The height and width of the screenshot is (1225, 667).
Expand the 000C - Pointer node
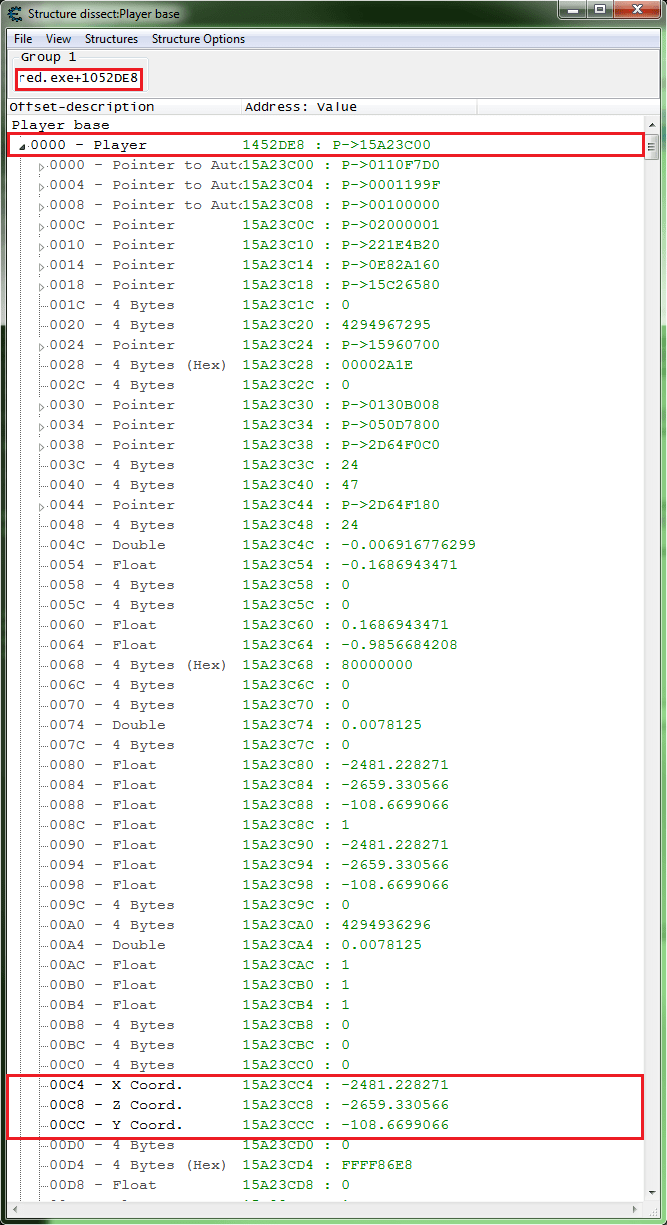(x=42, y=226)
